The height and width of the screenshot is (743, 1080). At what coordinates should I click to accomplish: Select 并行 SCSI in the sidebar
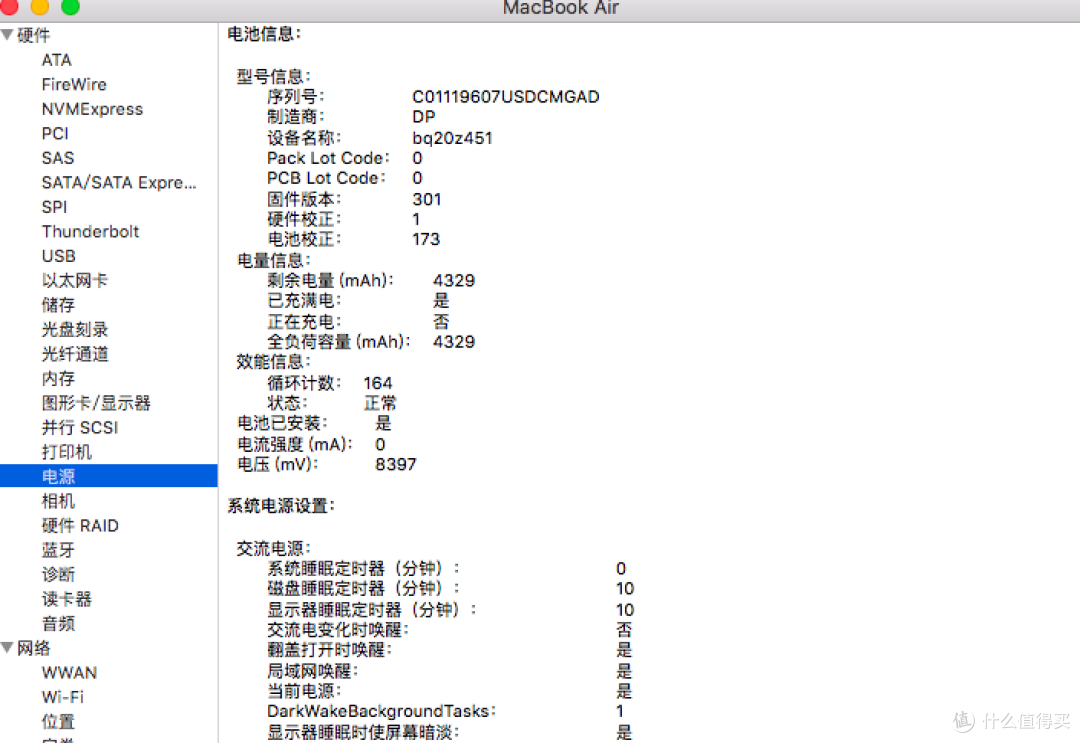point(80,428)
